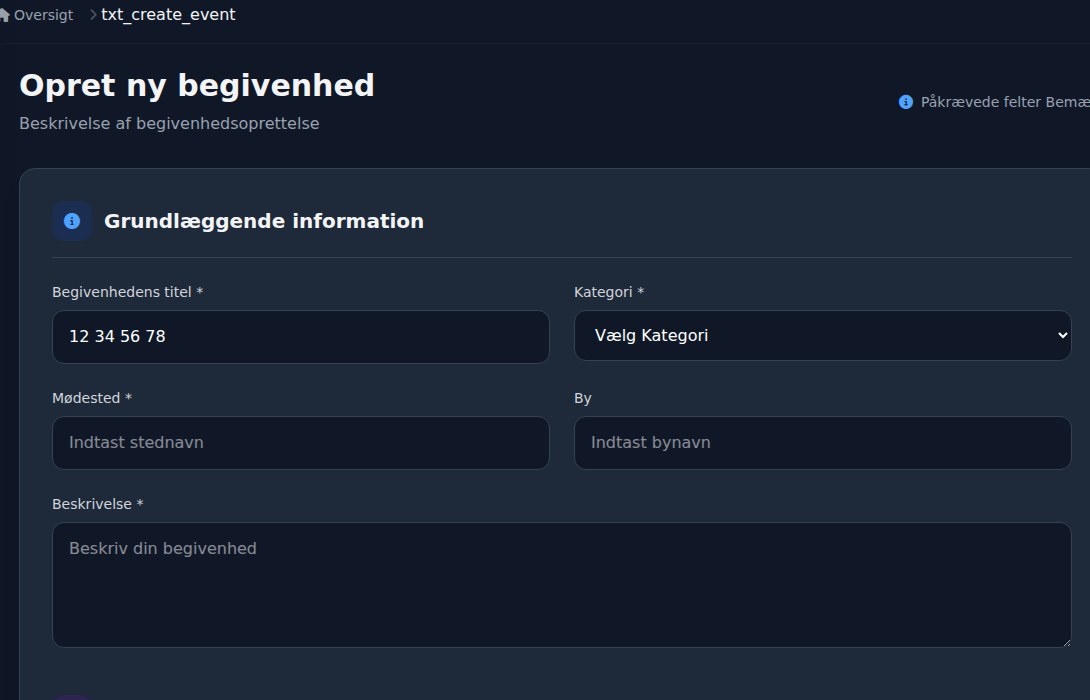1090x700 pixels.
Task: Select the txt_create_event breadcrumb
Action: [x=168, y=15]
